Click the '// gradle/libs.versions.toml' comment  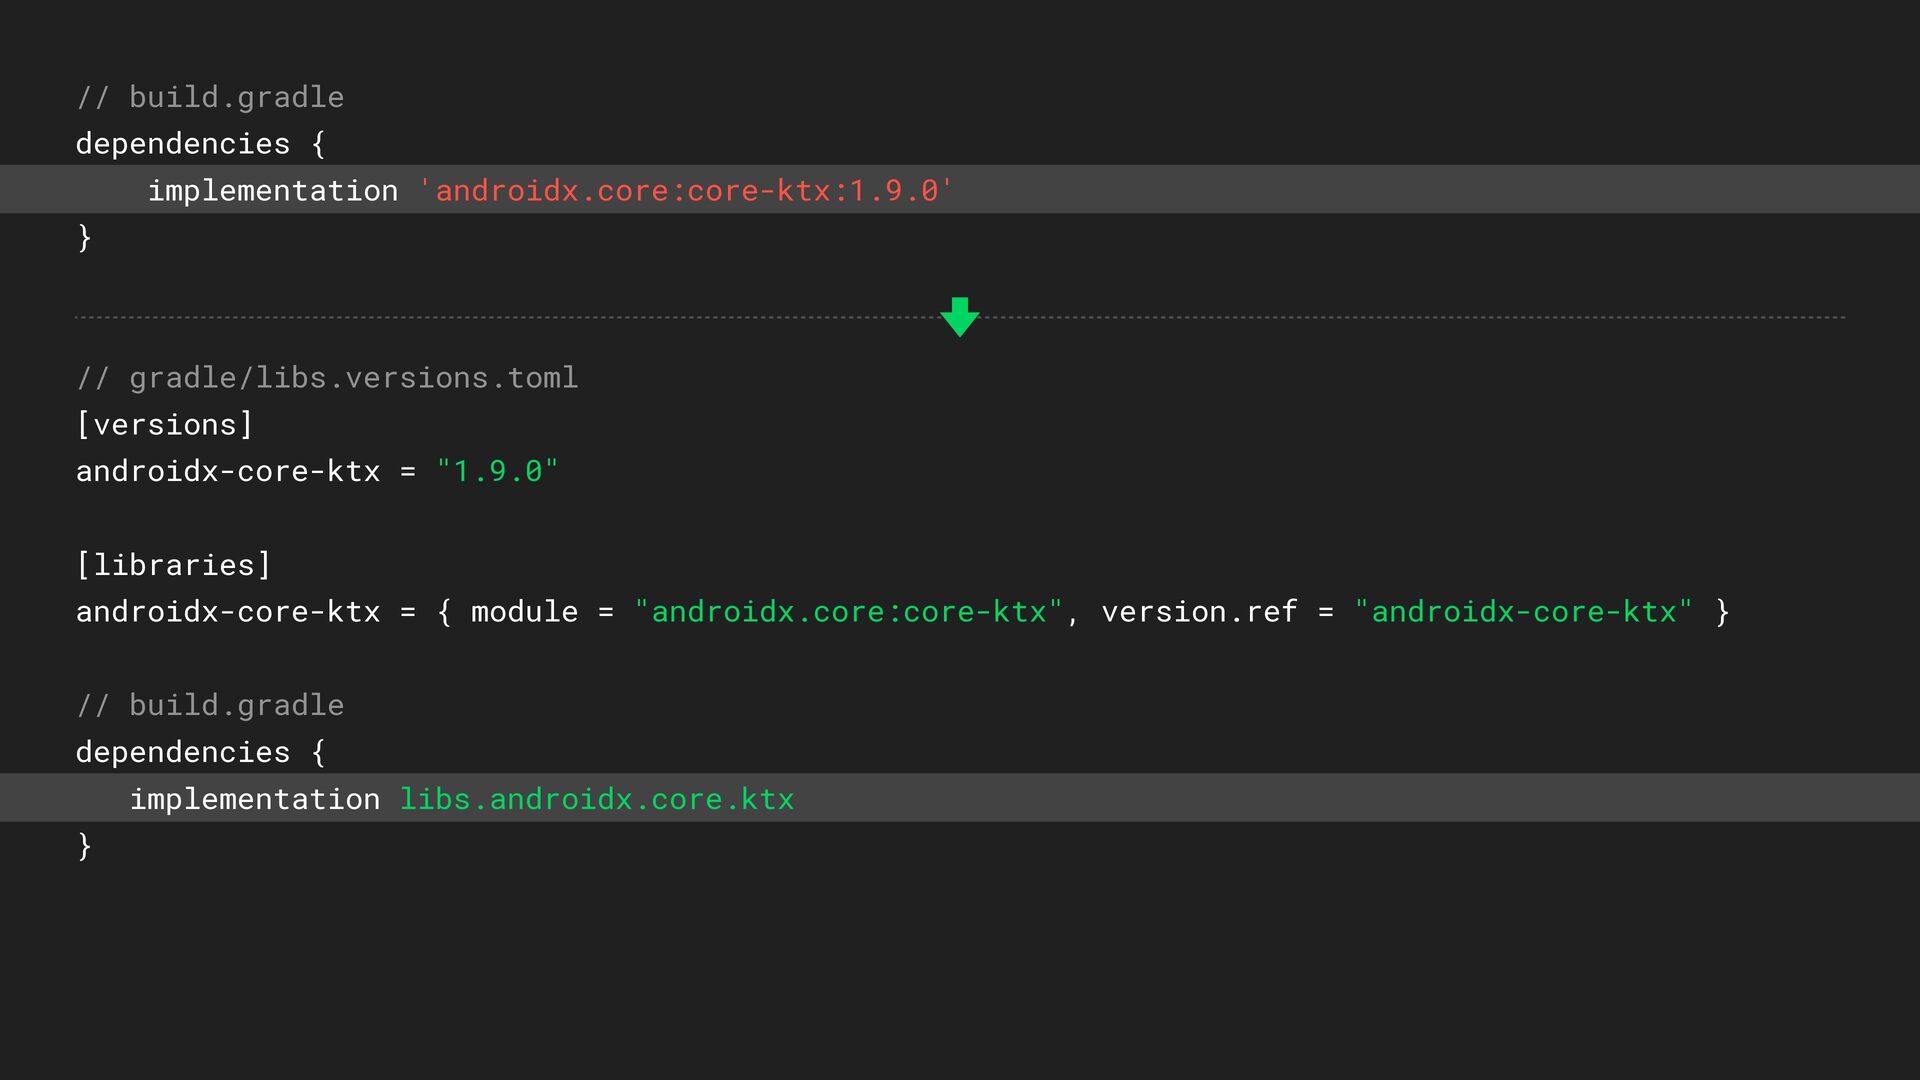coord(327,378)
